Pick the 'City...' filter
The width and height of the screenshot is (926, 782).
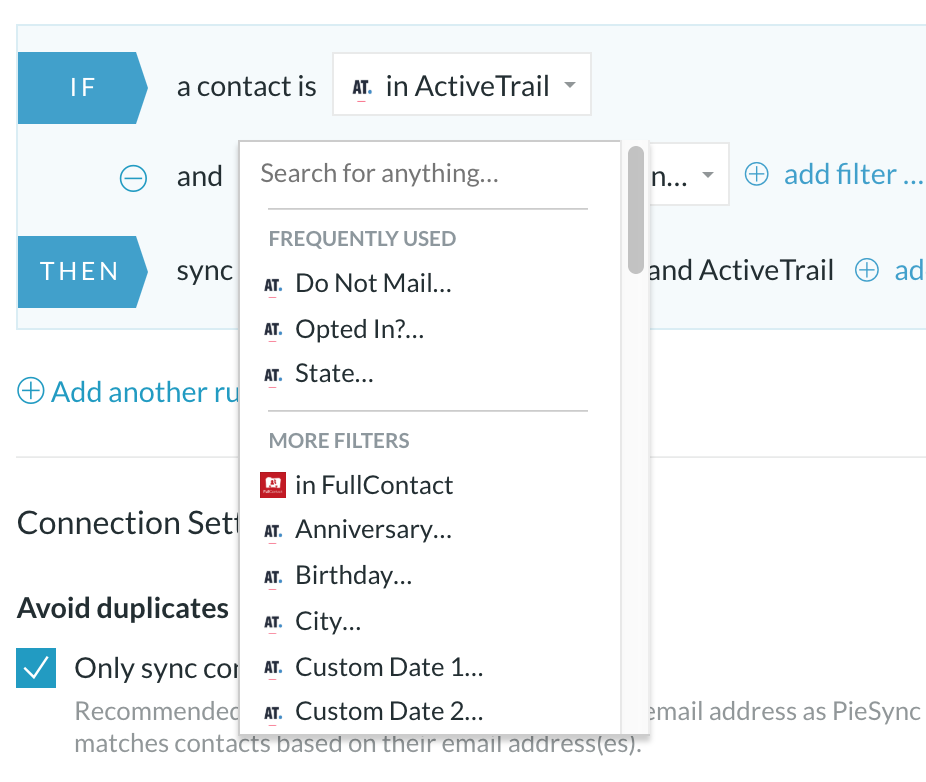pos(328,621)
